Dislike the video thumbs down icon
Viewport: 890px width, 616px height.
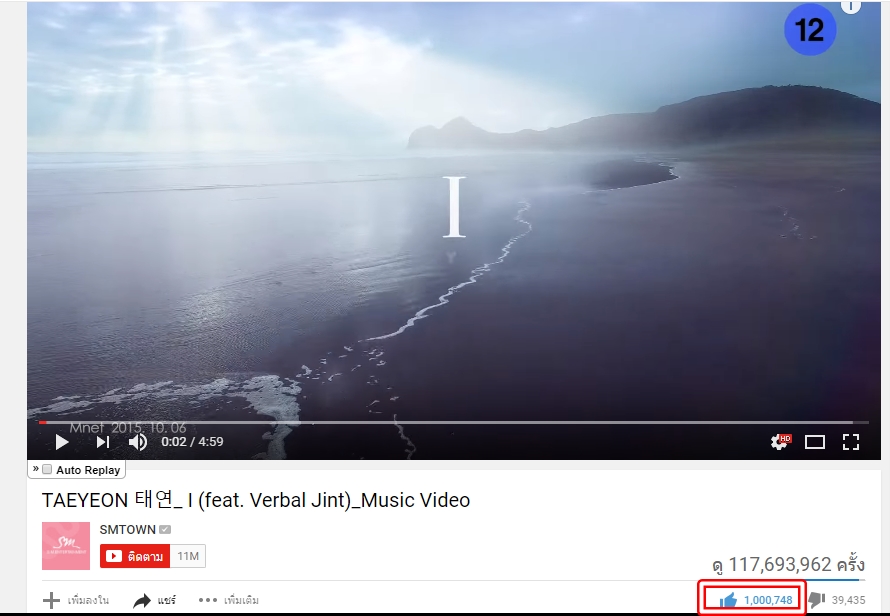pos(816,600)
